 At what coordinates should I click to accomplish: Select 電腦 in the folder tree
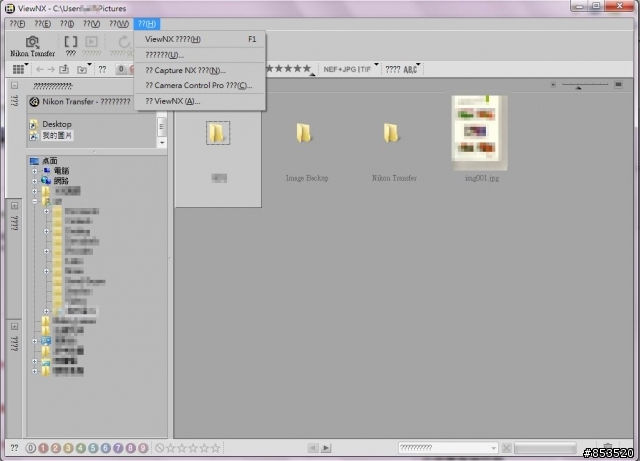point(61,171)
